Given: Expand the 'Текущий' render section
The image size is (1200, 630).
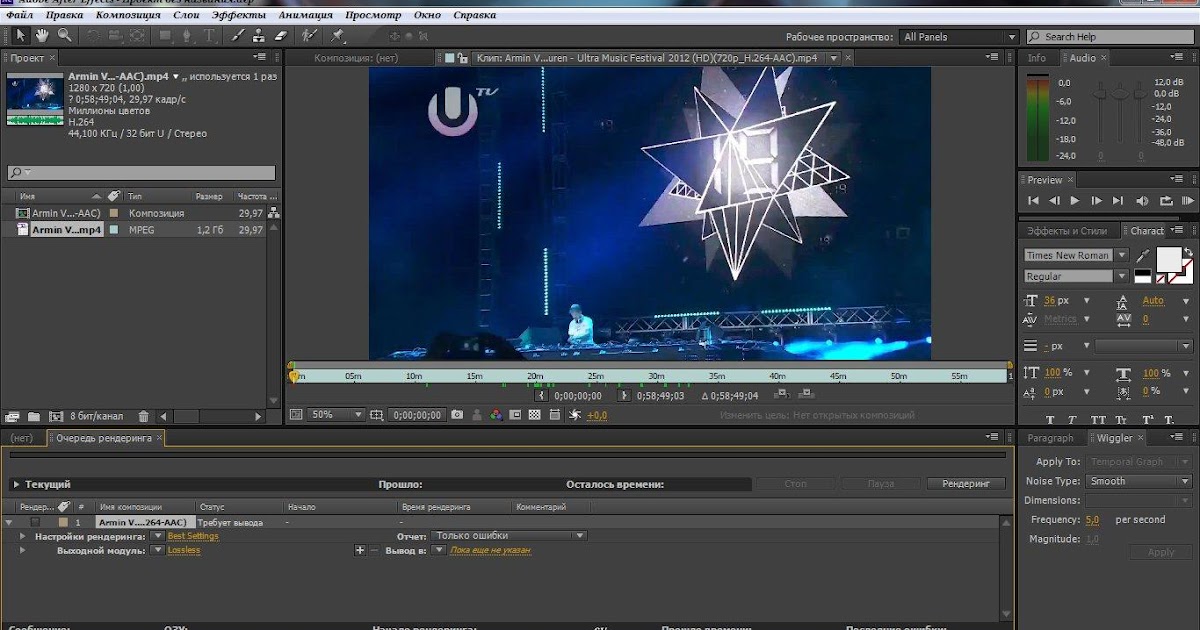Looking at the screenshot, I should pos(16,484).
